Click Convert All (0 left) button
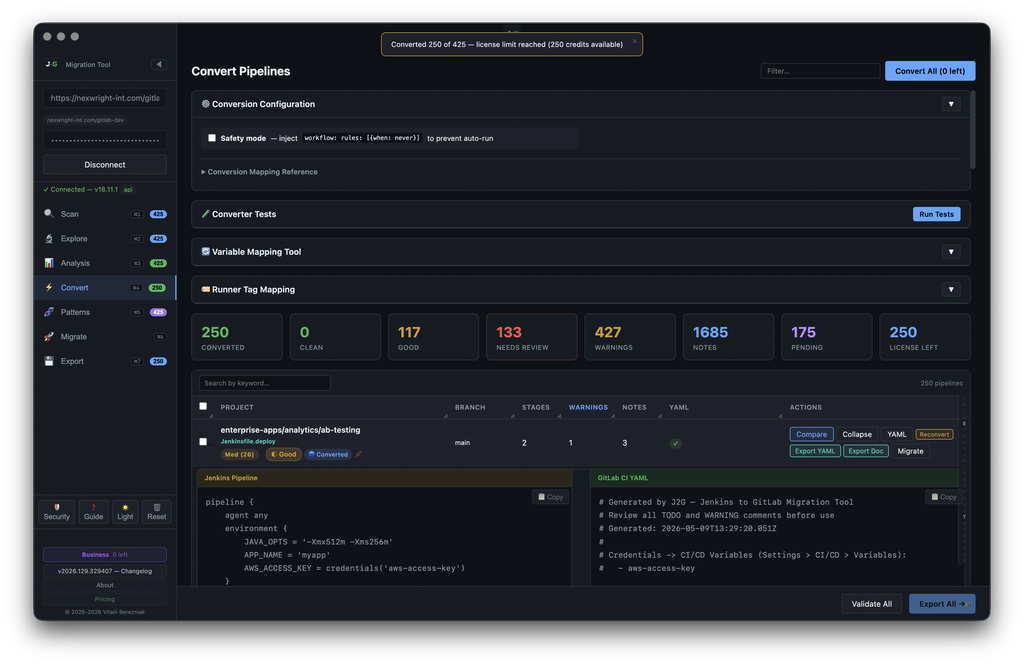Viewport: 1024px width, 665px height. tap(930, 71)
